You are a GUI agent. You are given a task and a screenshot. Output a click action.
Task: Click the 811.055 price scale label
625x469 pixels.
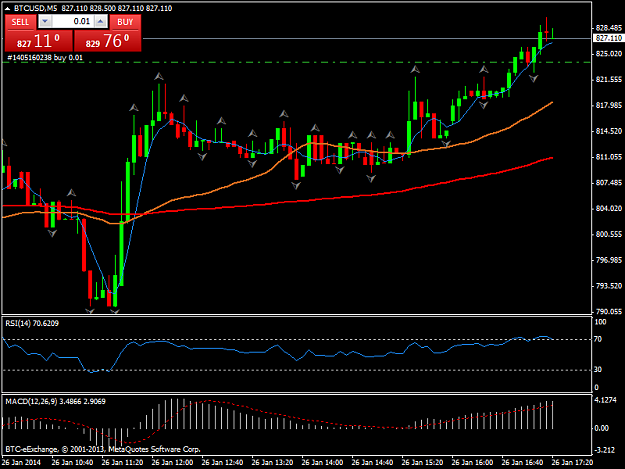point(609,157)
